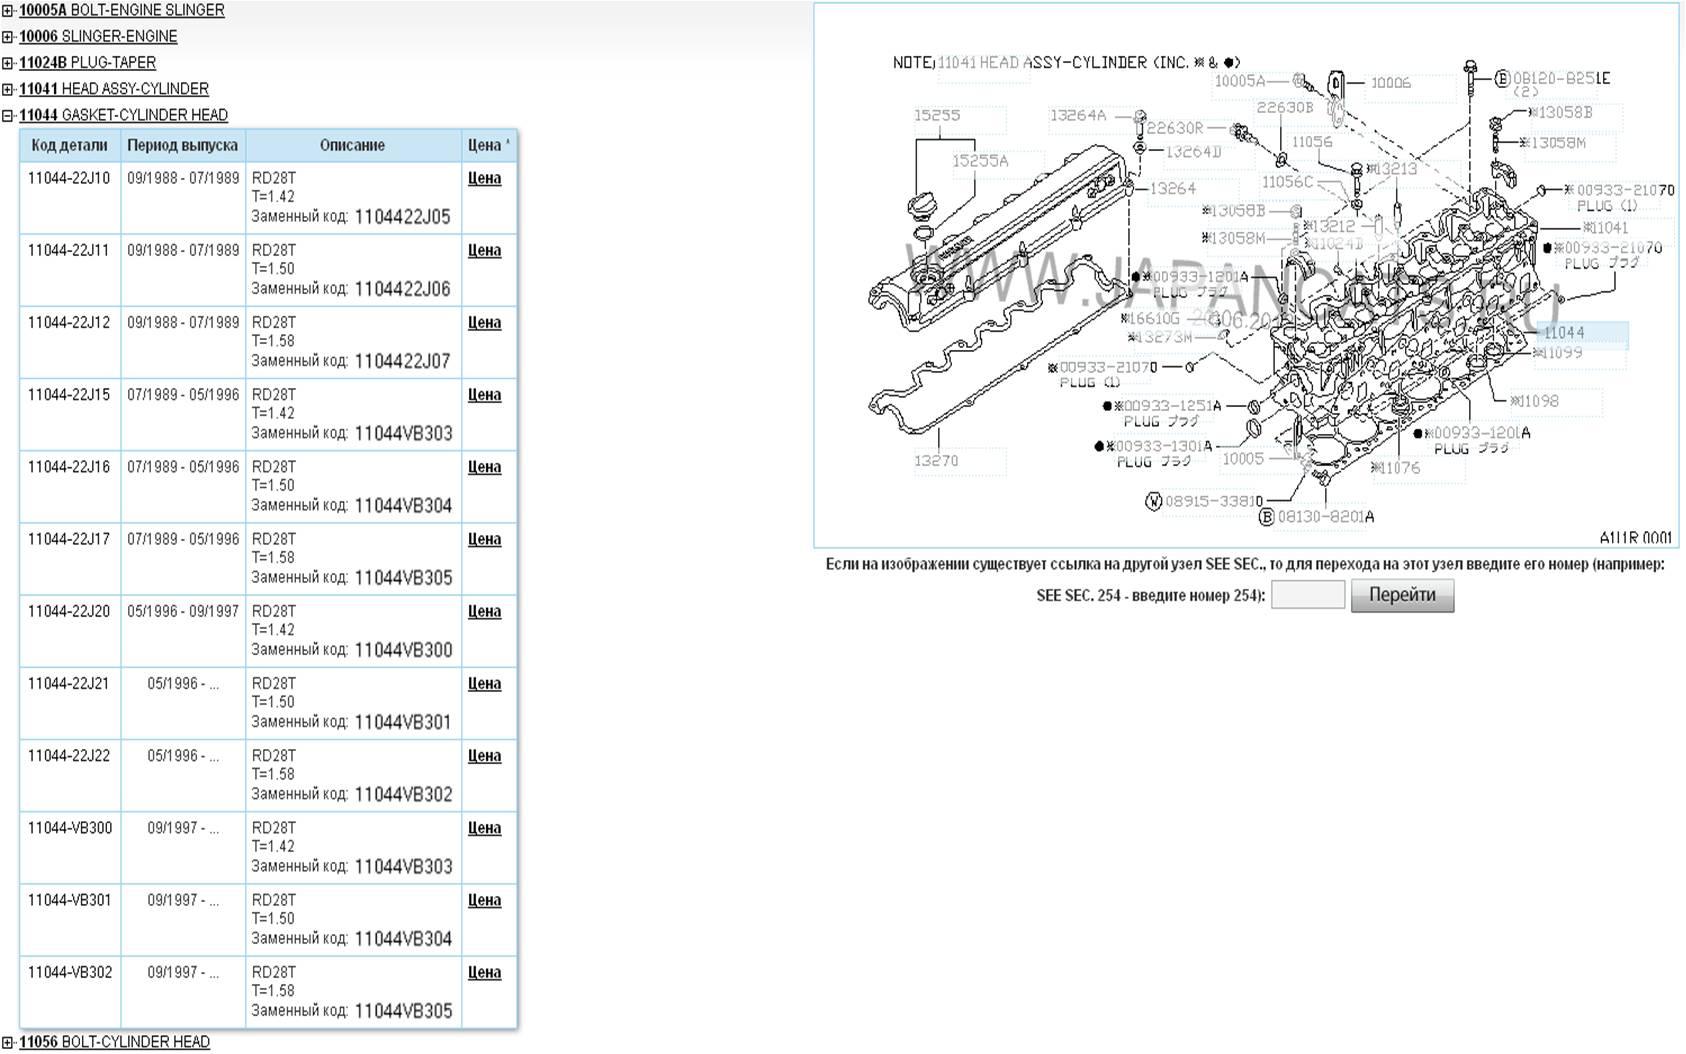Sort by the Код детали column header
The height and width of the screenshot is (1054, 1686).
[69, 145]
